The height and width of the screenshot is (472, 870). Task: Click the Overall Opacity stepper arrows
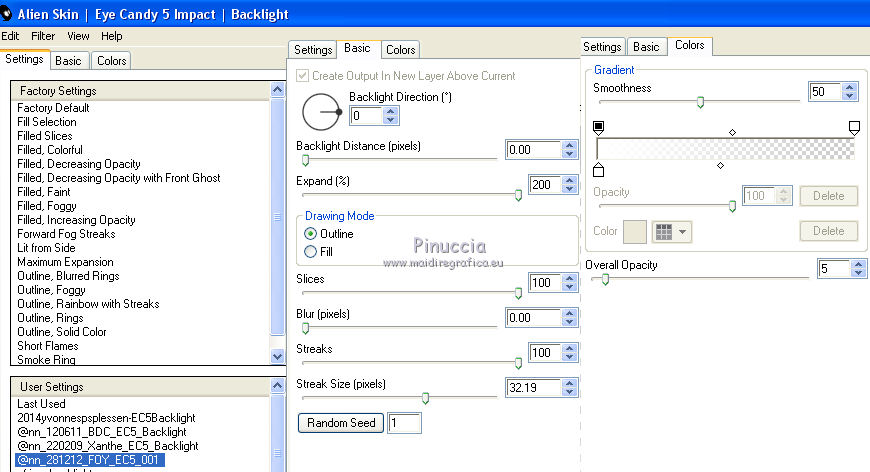tap(858, 269)
